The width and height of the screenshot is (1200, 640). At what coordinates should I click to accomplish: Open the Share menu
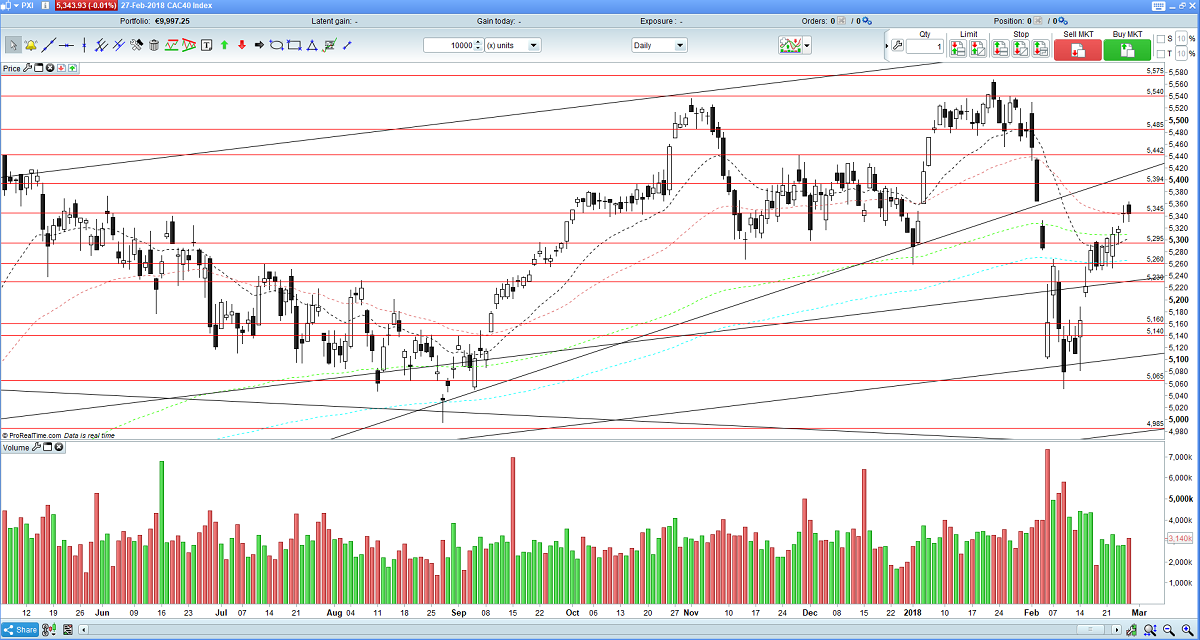click(23, 630)
